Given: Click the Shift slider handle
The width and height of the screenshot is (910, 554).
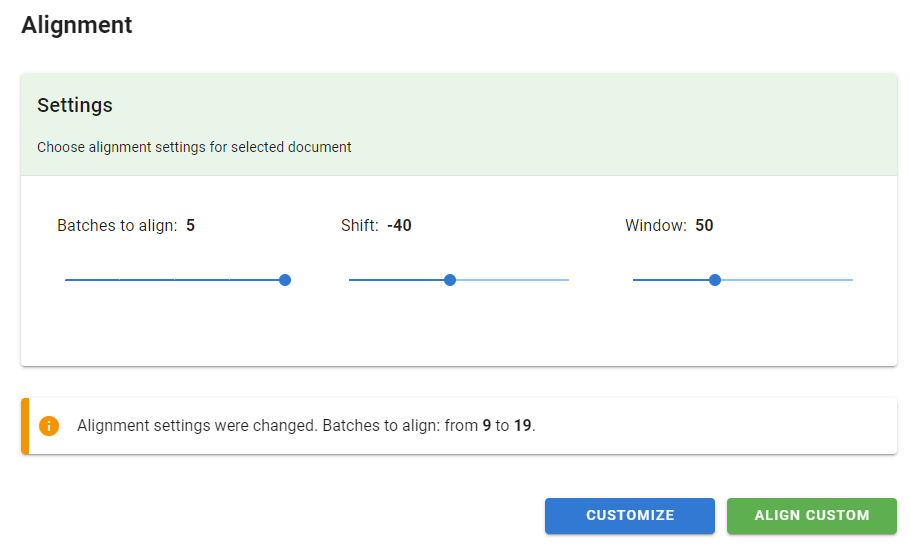Looking at the screenshot, I should (x=450, y=280).
